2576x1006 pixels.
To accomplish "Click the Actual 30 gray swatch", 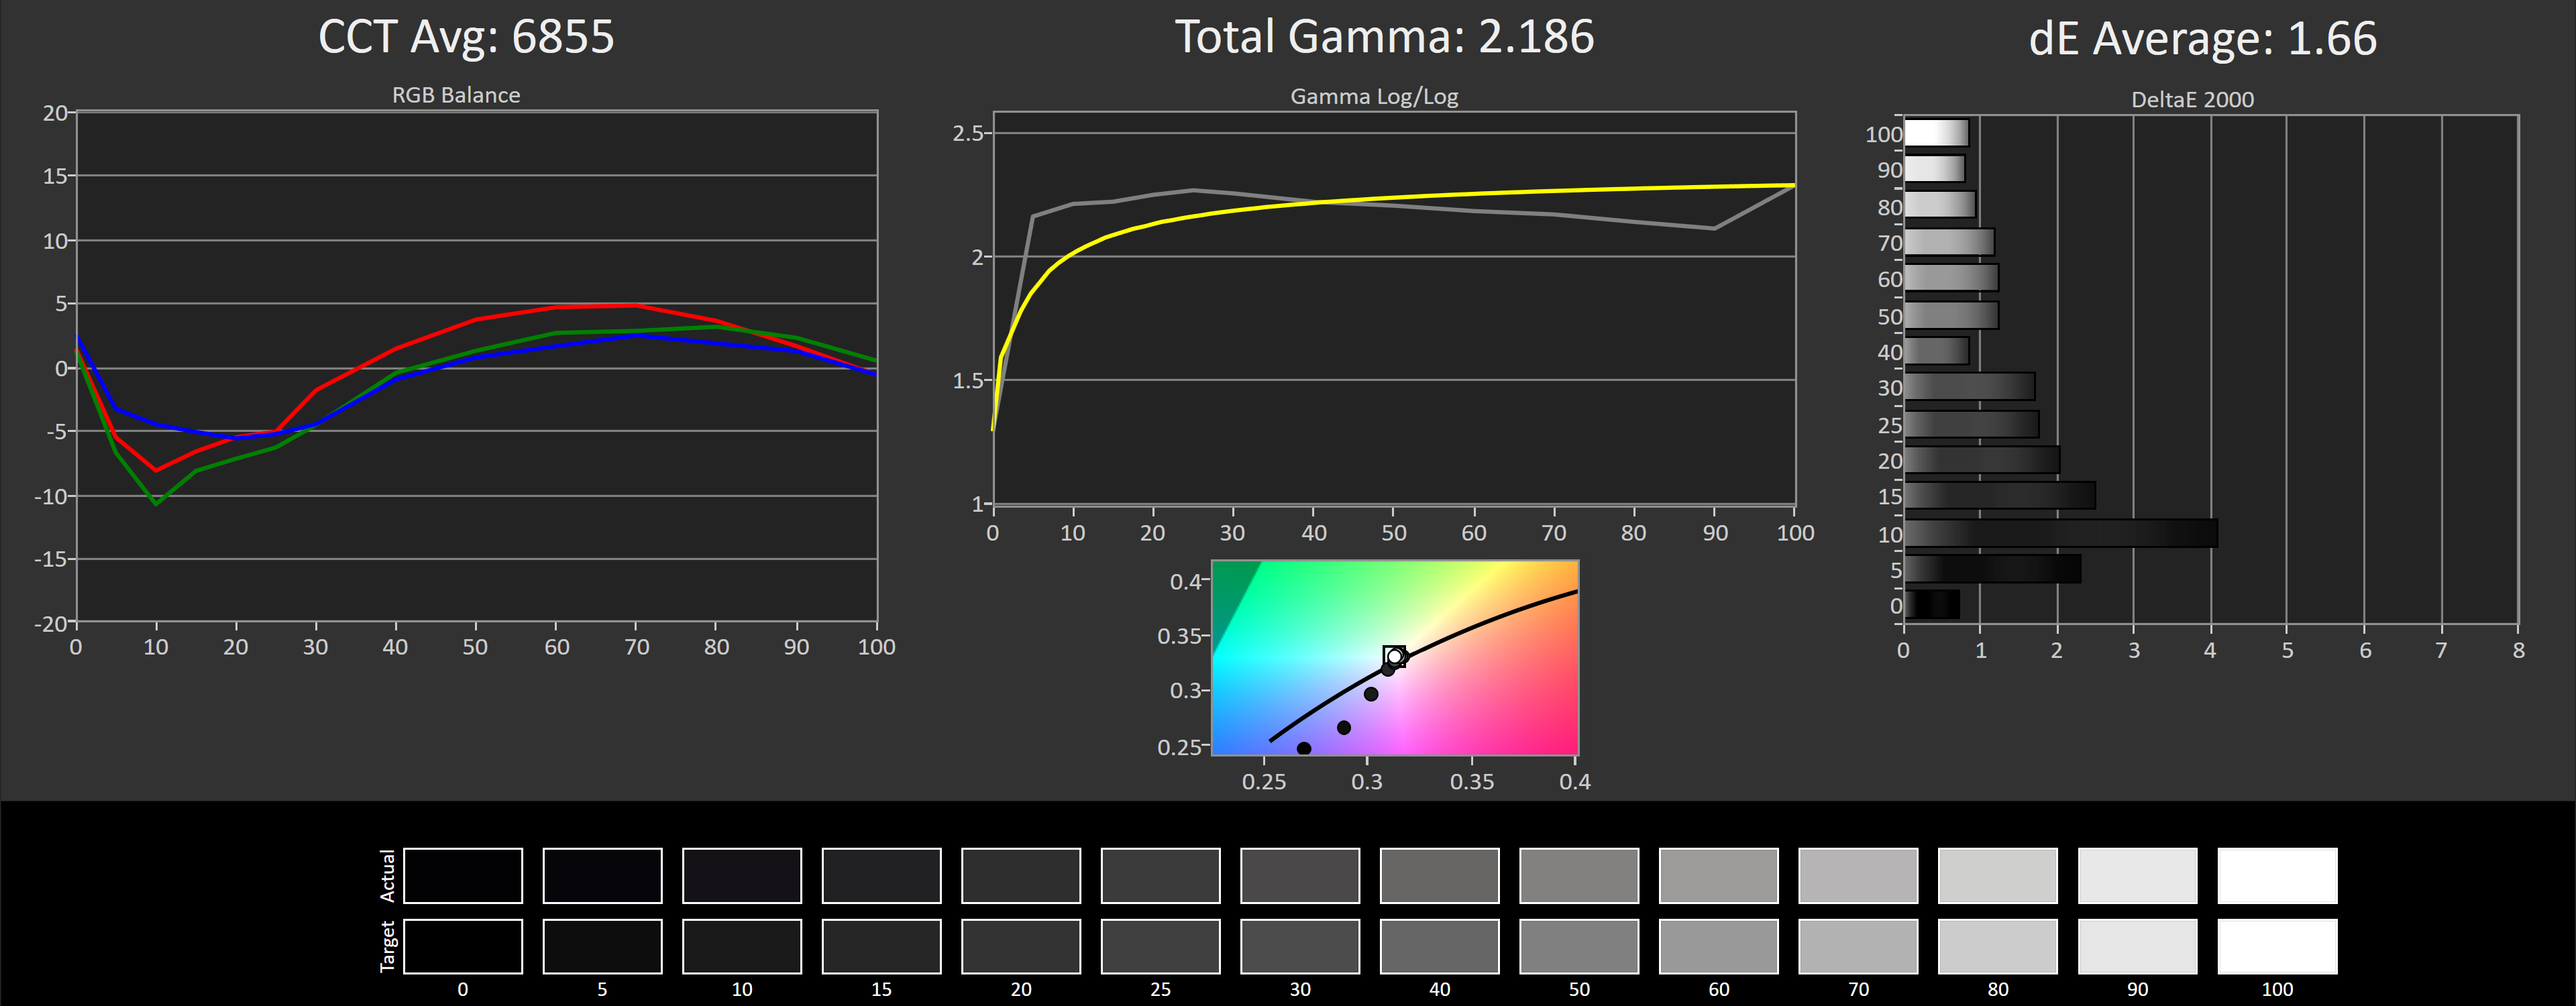I will tap(1299, 875).
